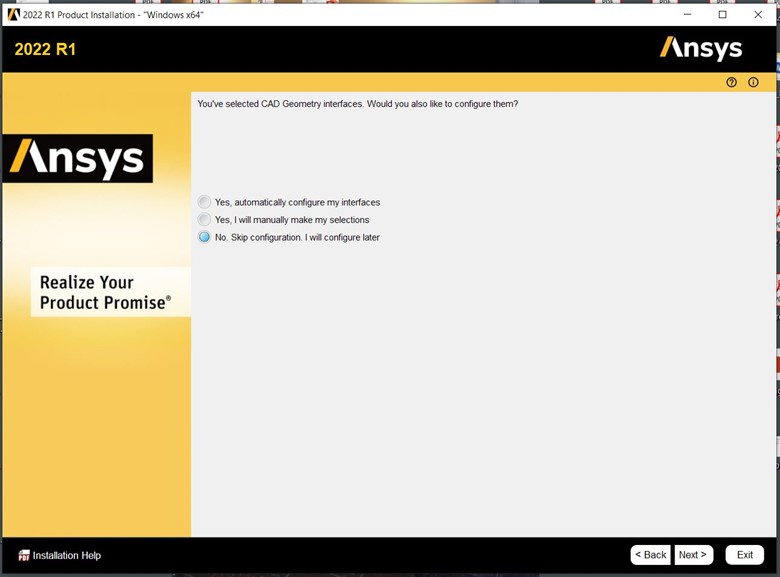This screenshot has width=780, height=577.
Task: Proceed with the Next button
Action: tap(693, 555)
